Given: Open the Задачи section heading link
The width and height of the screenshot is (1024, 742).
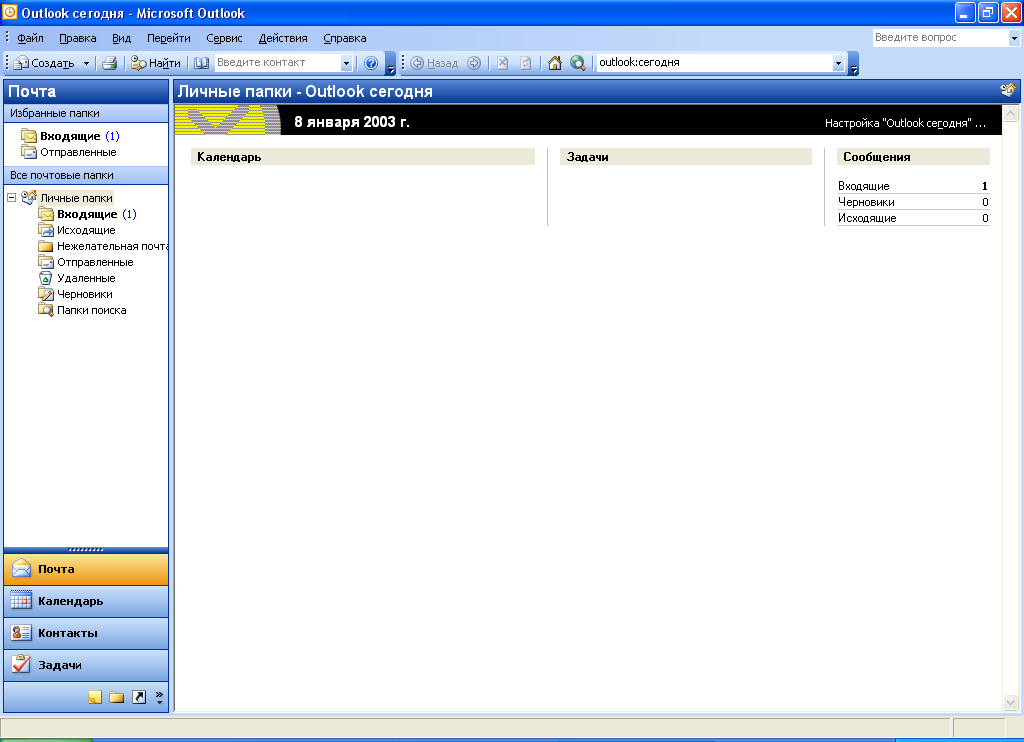Looking at the screenshot, I should [x=587, y=157].
